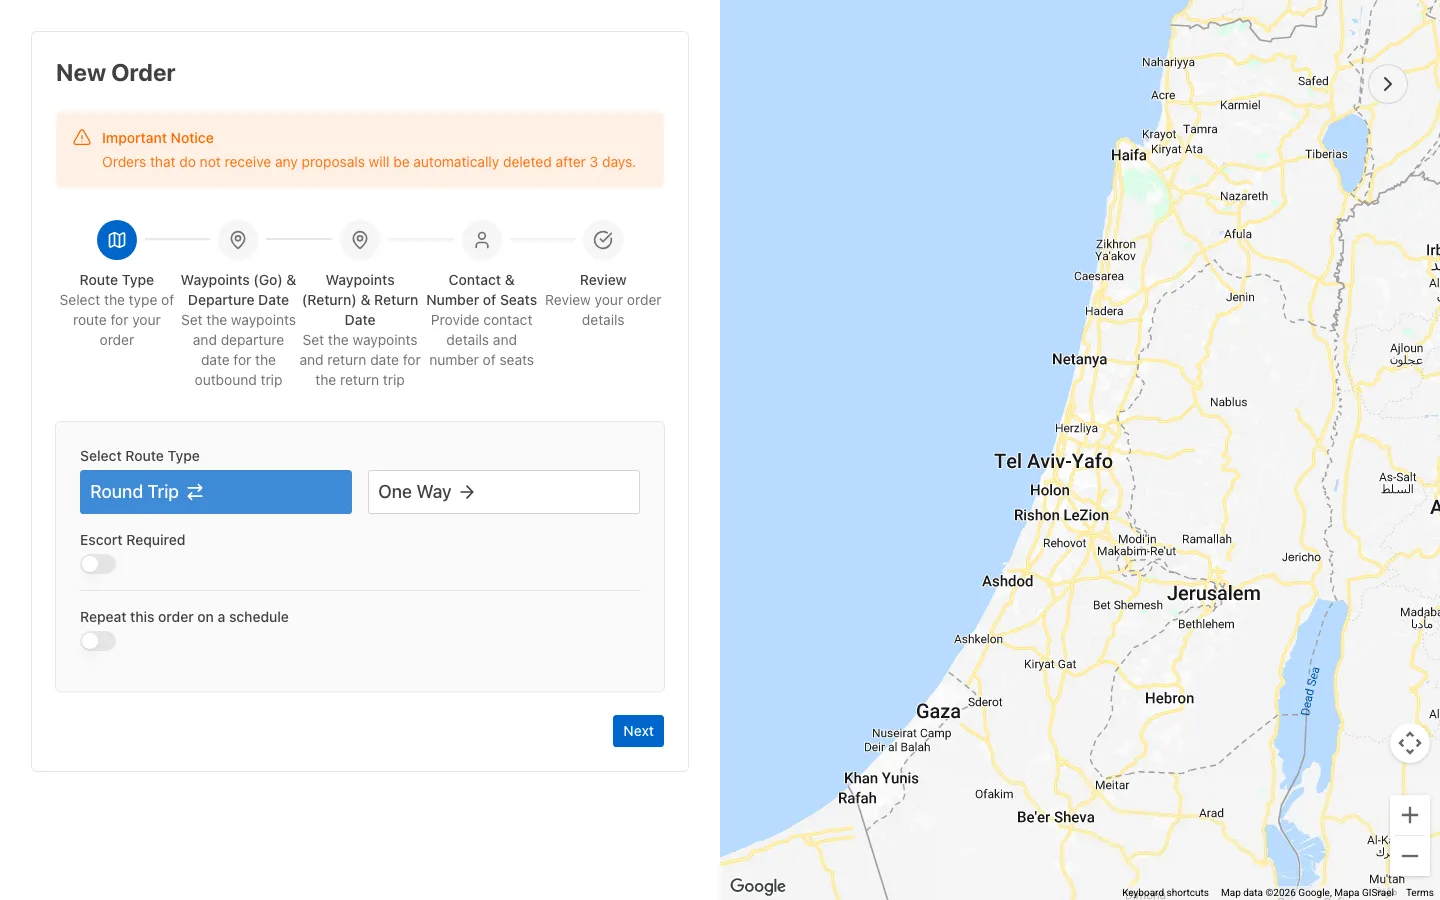
Task: Click the Review checkmark step icon
Action: (603, 240)
